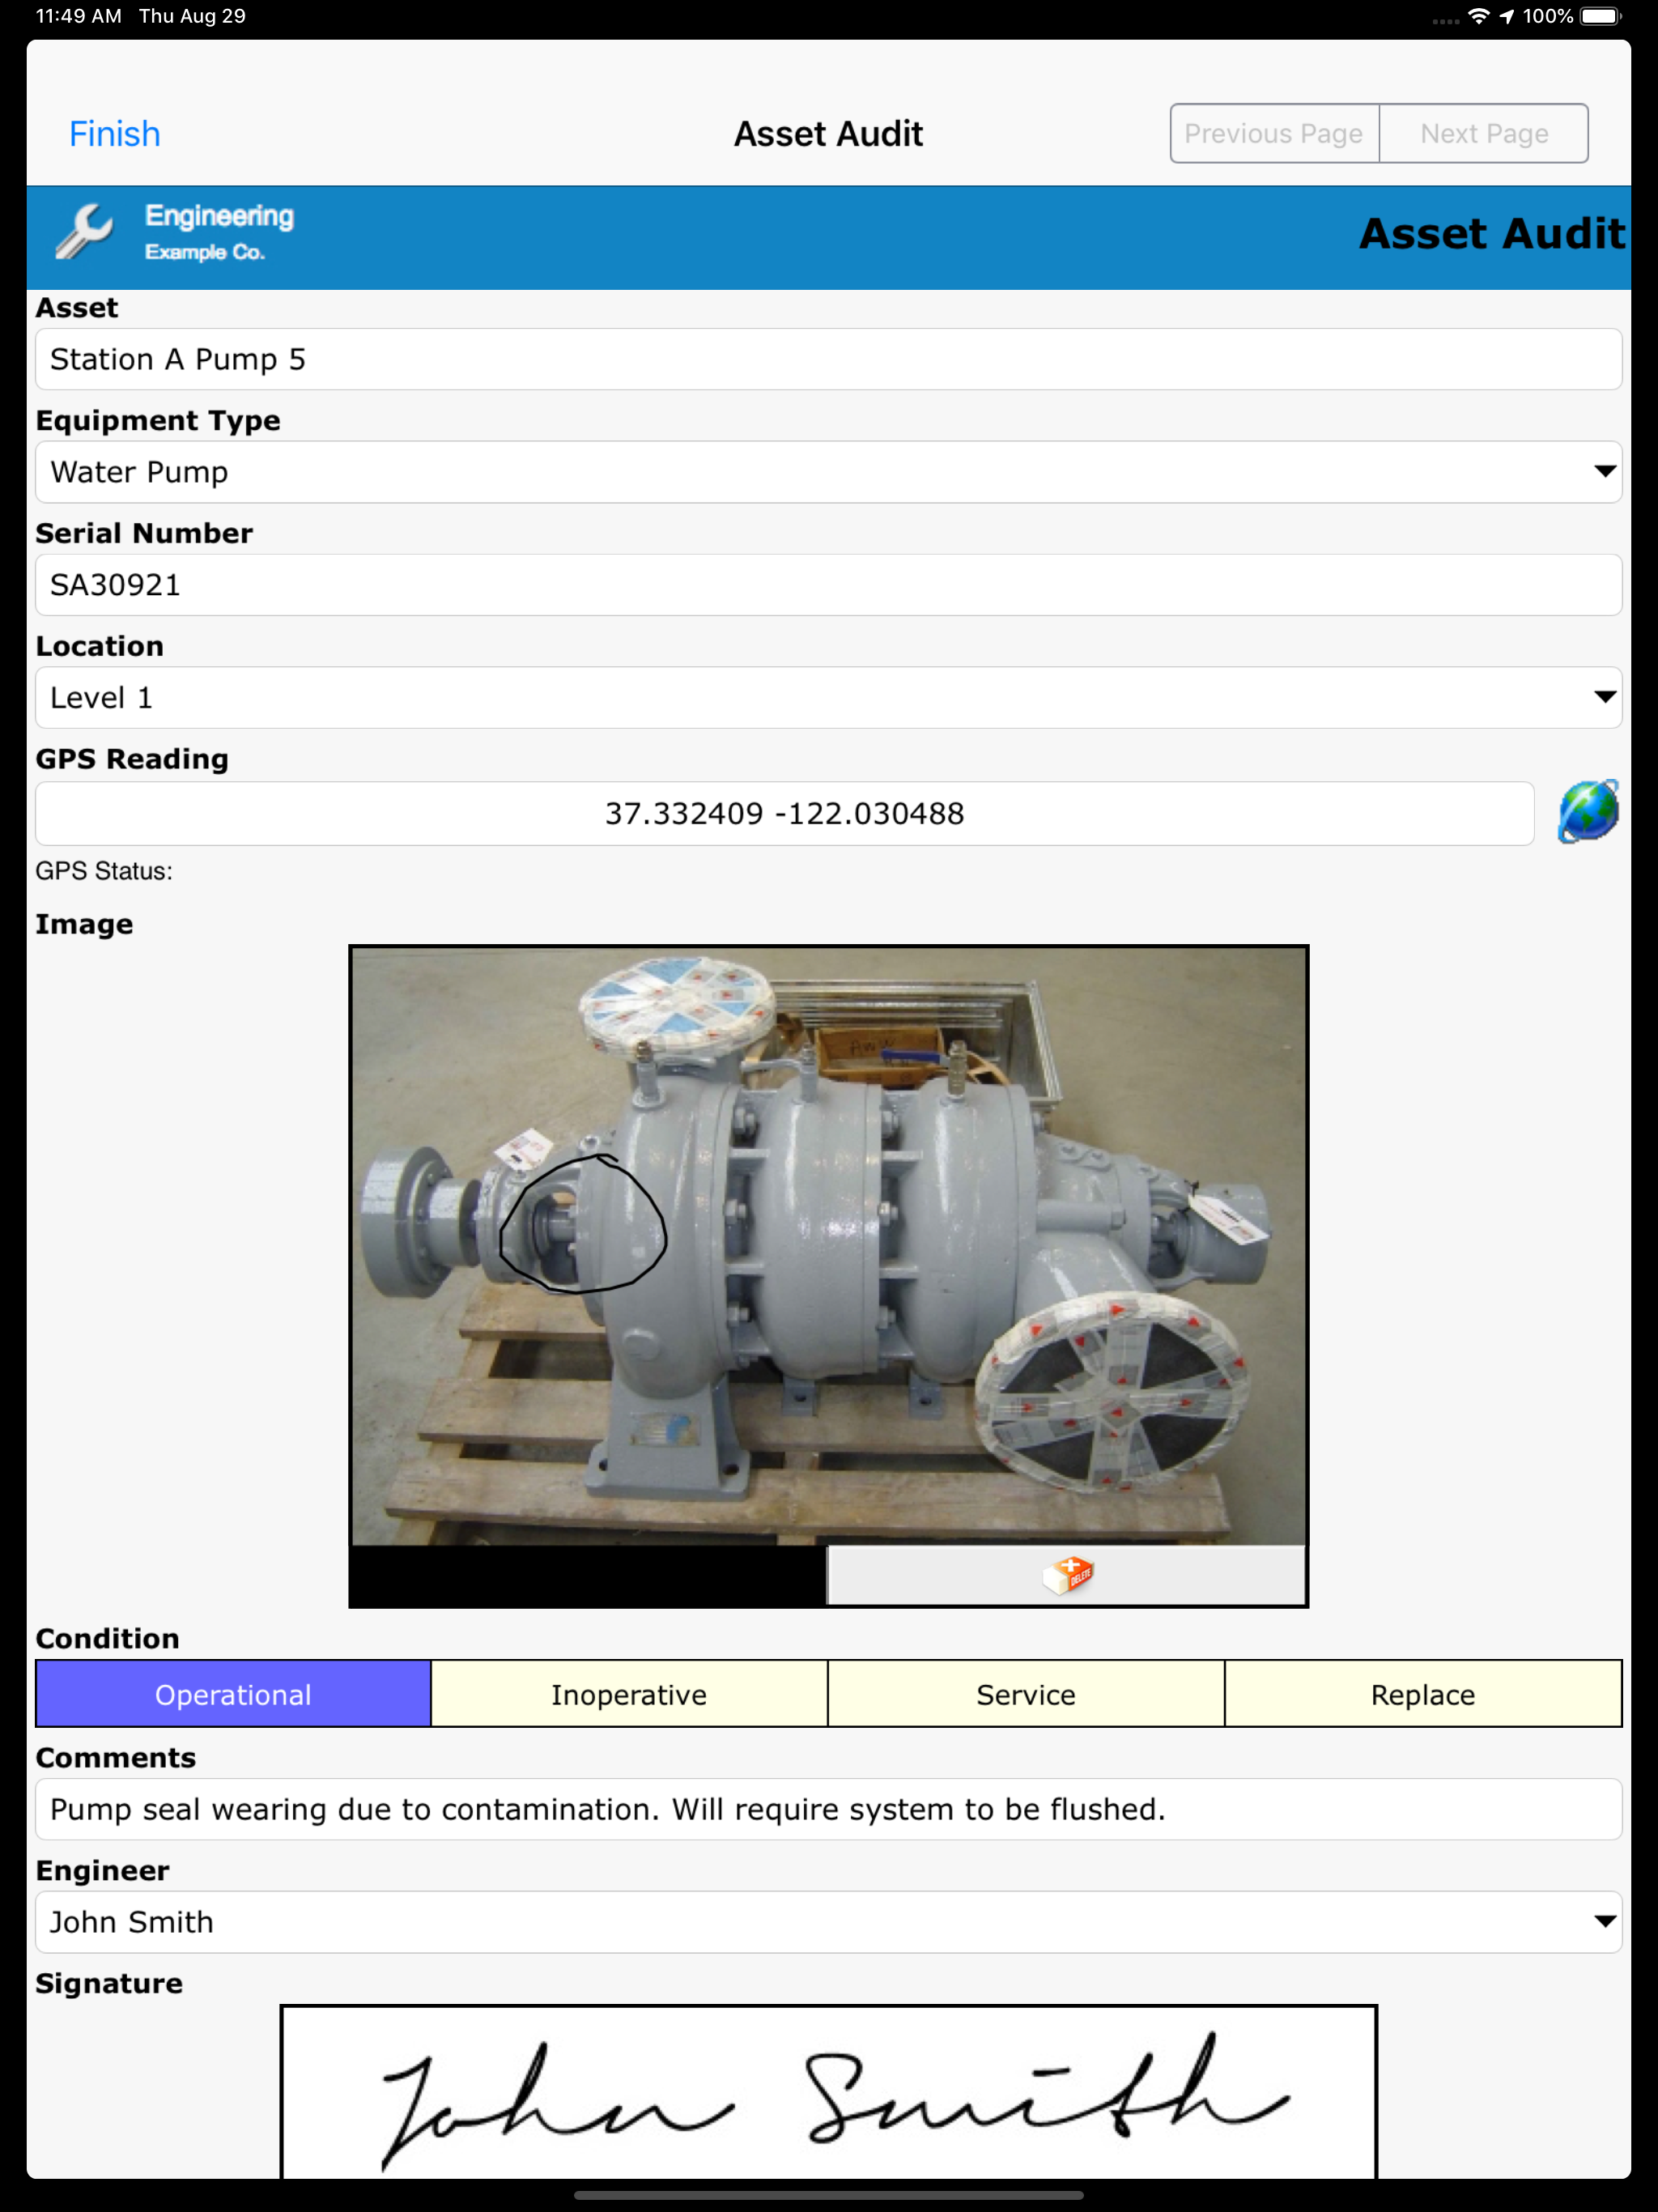
Task: Select the Operational condition
Action: (x=233, y=1694)
